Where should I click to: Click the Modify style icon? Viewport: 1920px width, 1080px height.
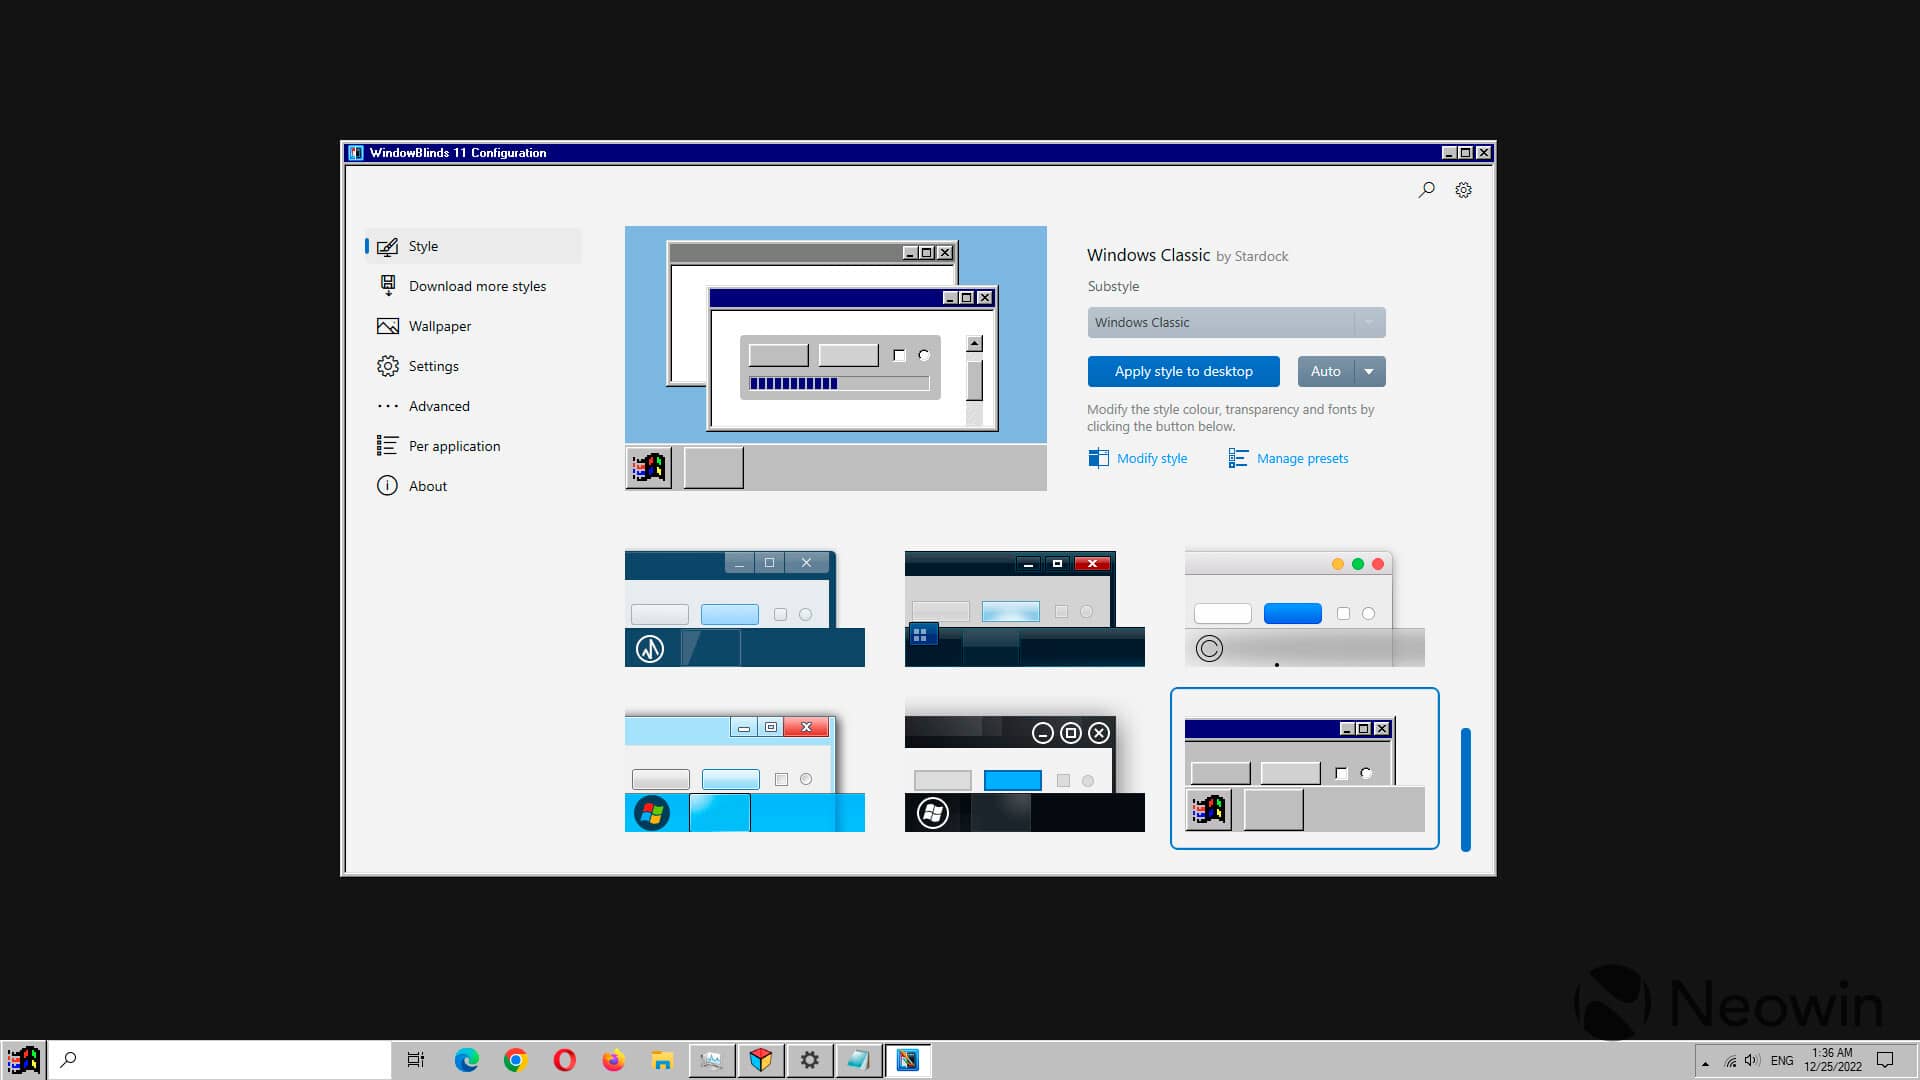click(1098, 458)
